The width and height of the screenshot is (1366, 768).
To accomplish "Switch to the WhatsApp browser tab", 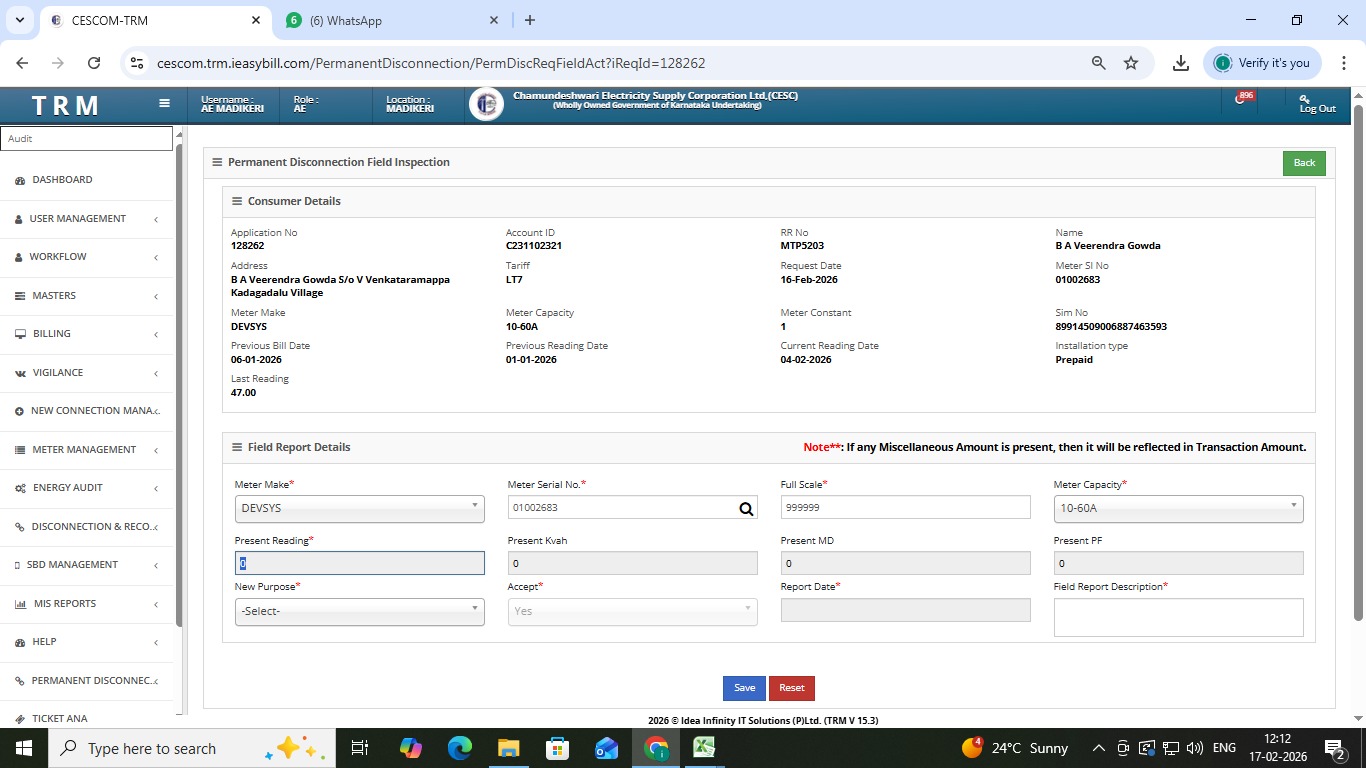I will tap(390, 20).
